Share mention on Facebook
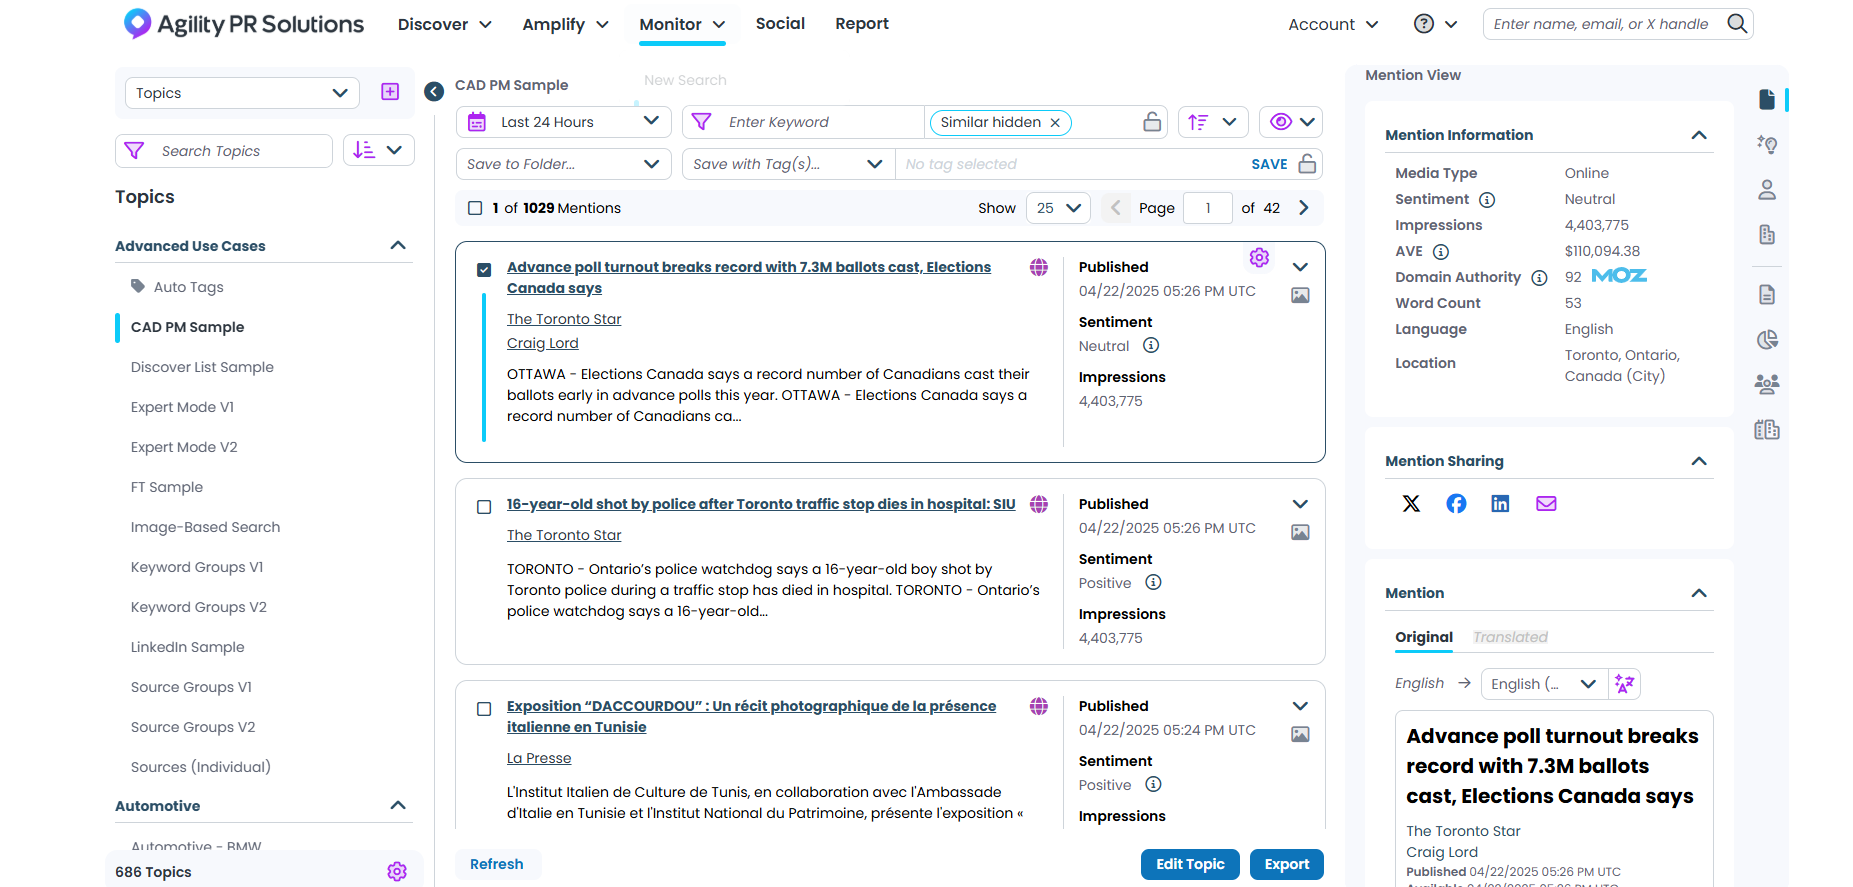Viewport: 1853px width, 887px height. (x=1456, y=504)
